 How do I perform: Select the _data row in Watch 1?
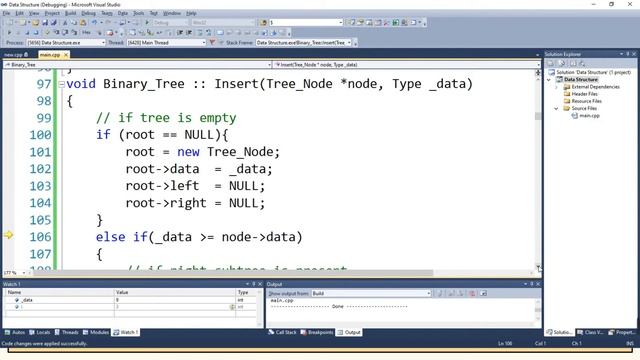tap(131, 300)
